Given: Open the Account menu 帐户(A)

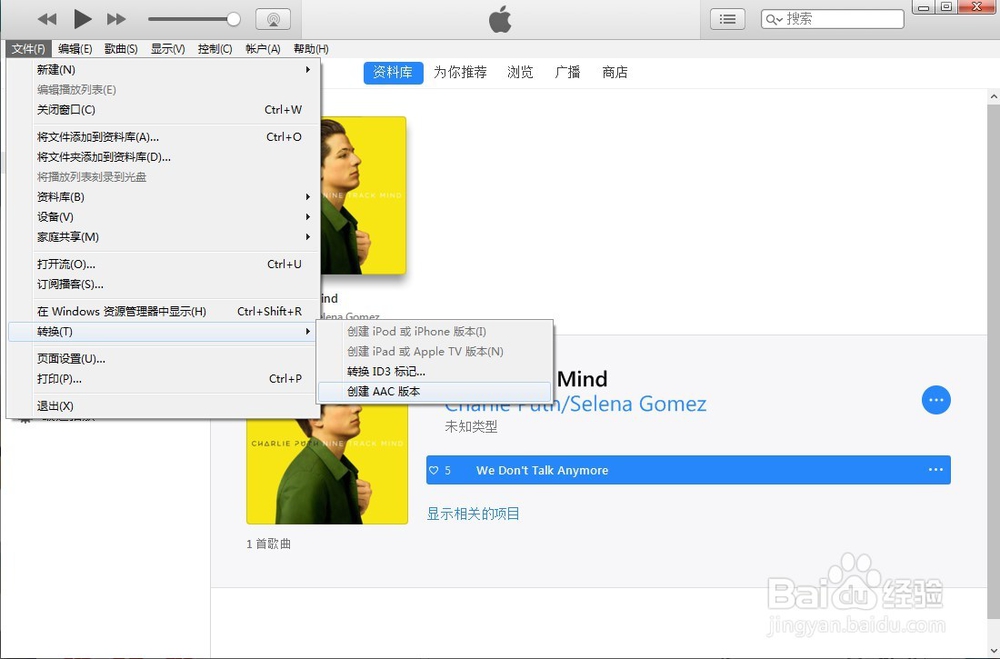Looking at the screenshot, I should pyautogui.click(x=263, y=48).
